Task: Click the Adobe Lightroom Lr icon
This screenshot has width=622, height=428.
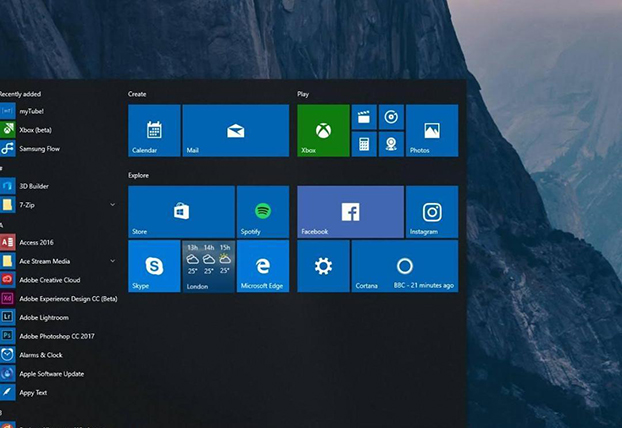Action: (8, 317)
